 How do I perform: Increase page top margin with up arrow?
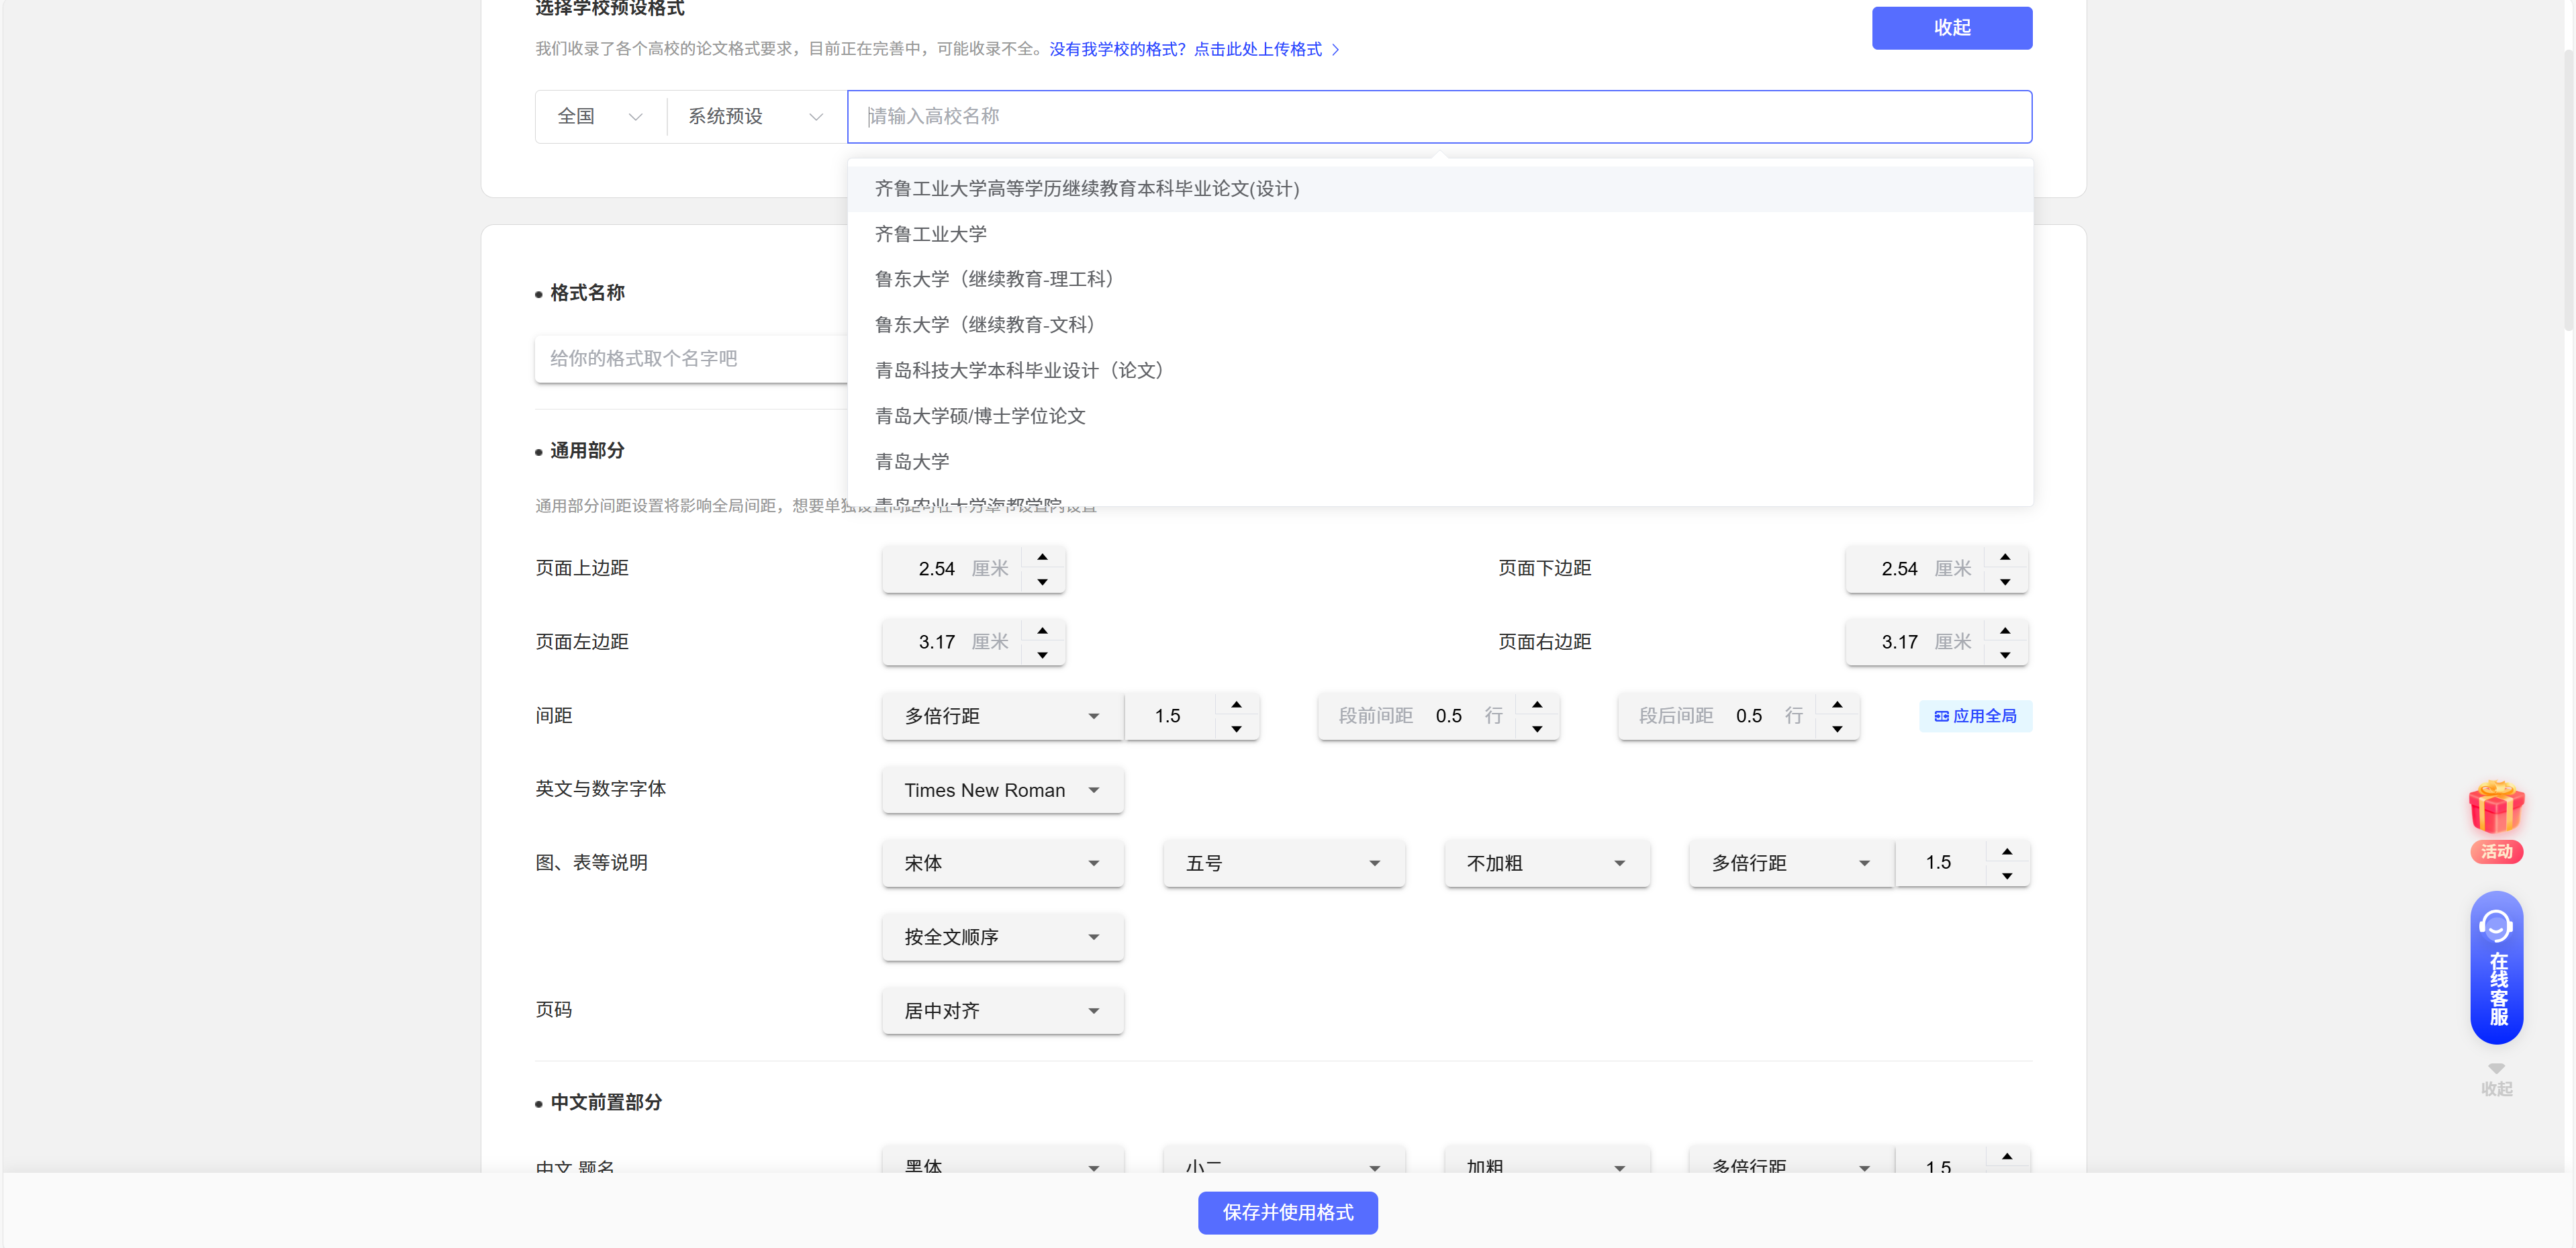coord(1042,557)
